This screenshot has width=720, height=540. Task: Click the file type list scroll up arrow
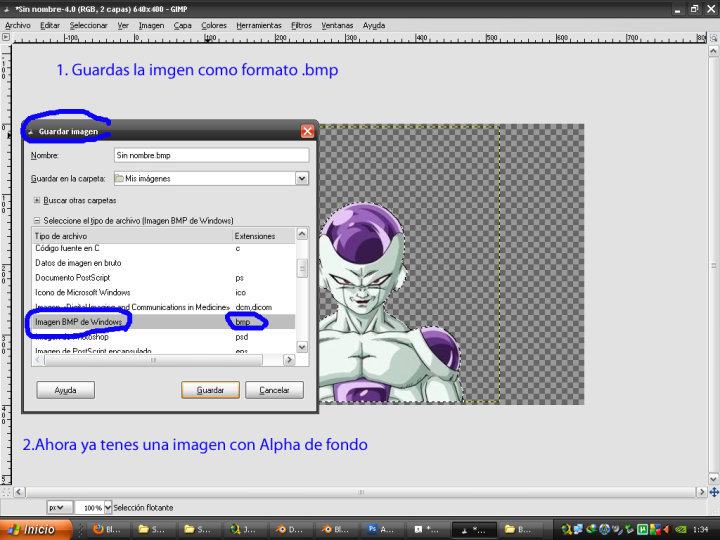tap(302, 234)
